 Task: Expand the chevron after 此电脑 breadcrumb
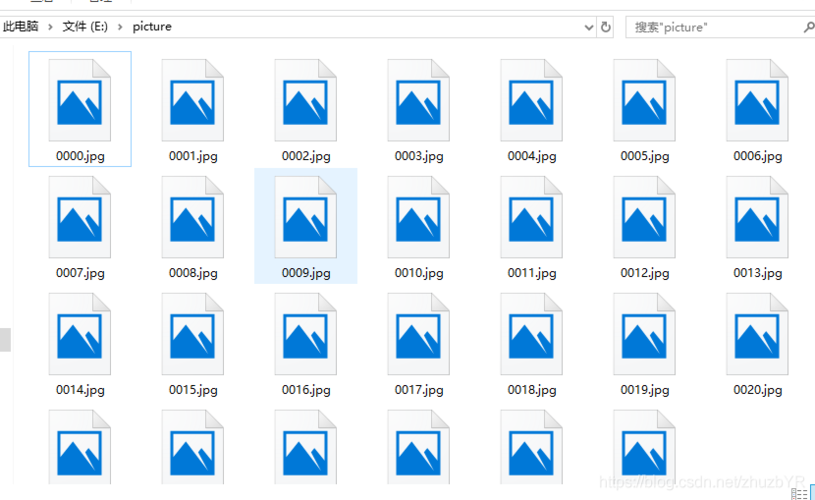(x=50, y=27)
